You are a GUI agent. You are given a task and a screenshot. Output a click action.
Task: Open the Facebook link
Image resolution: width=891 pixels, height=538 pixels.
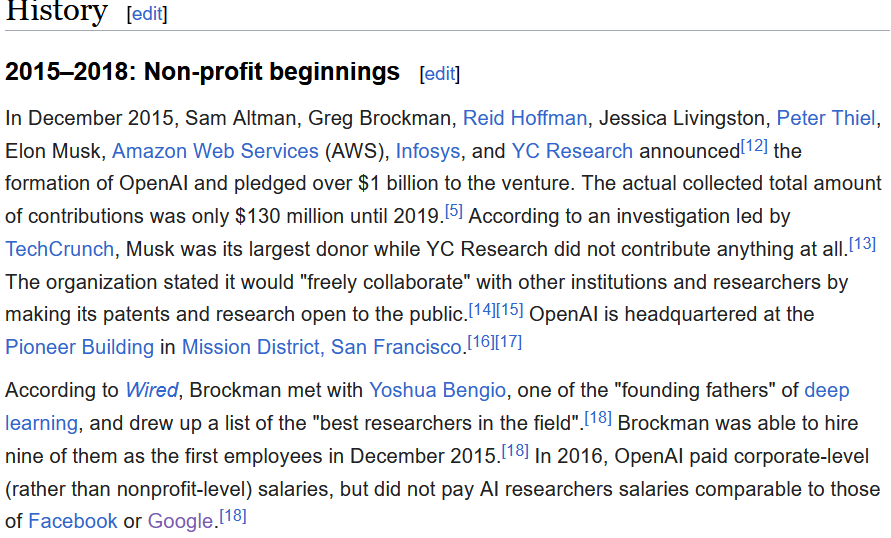[x=73, y=521]
